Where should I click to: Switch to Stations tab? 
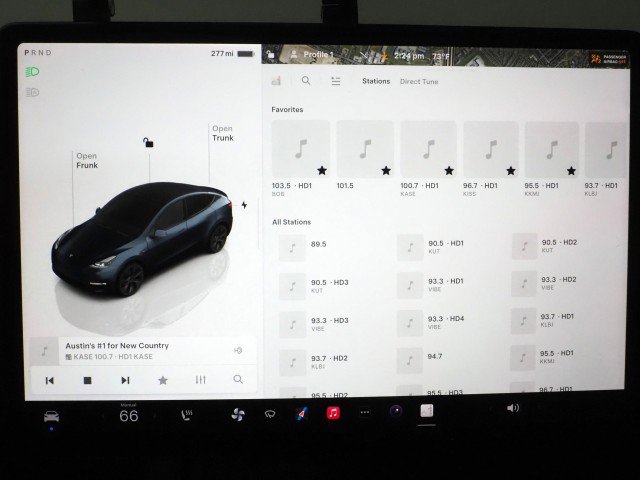click(x=376, y=81)
